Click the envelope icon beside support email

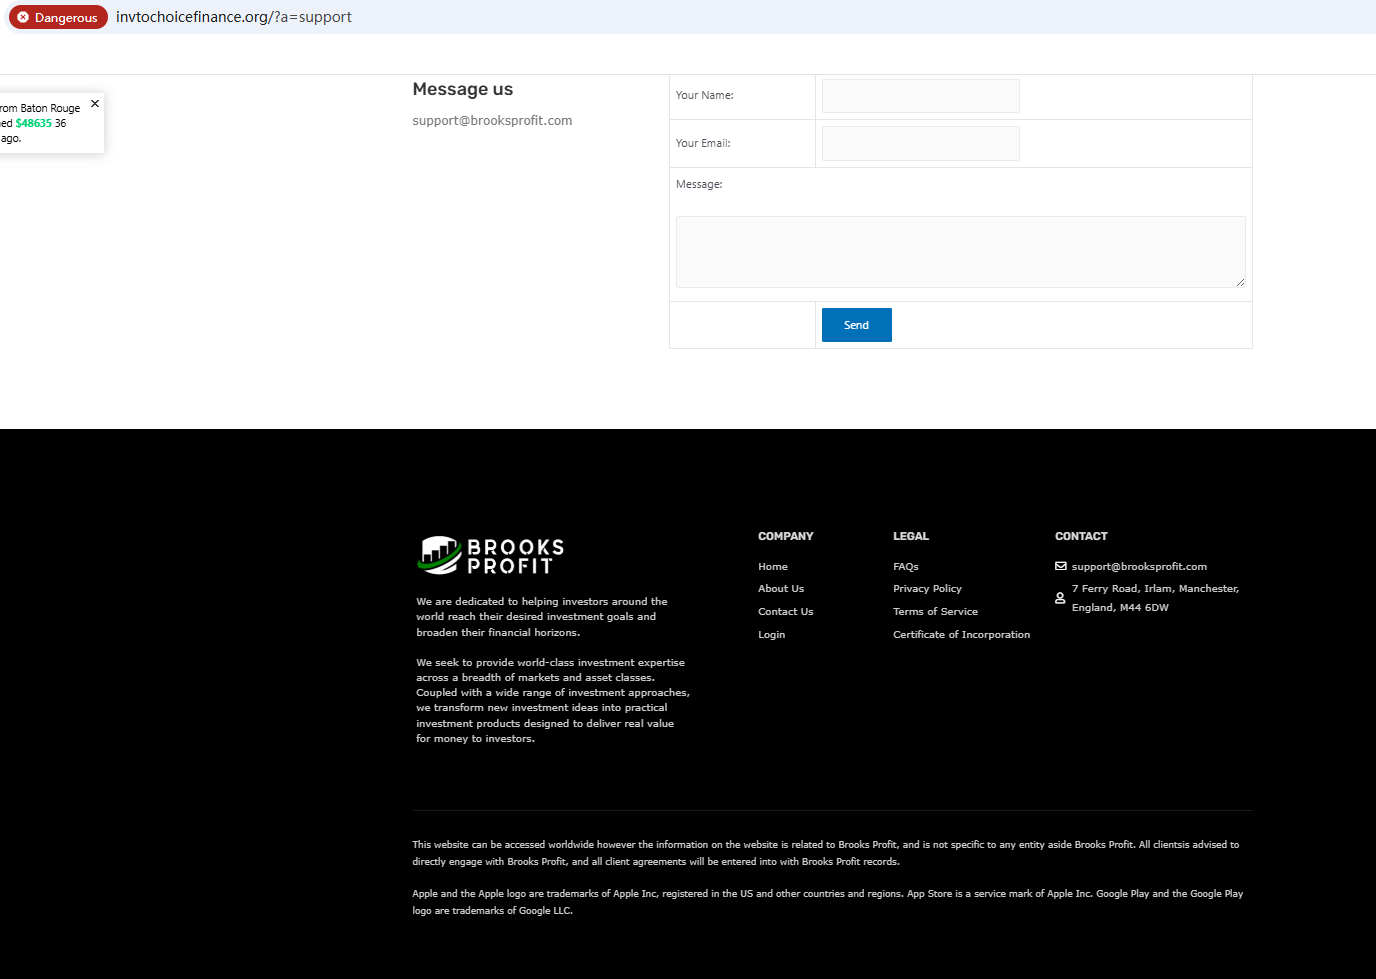coord(1060,566)
